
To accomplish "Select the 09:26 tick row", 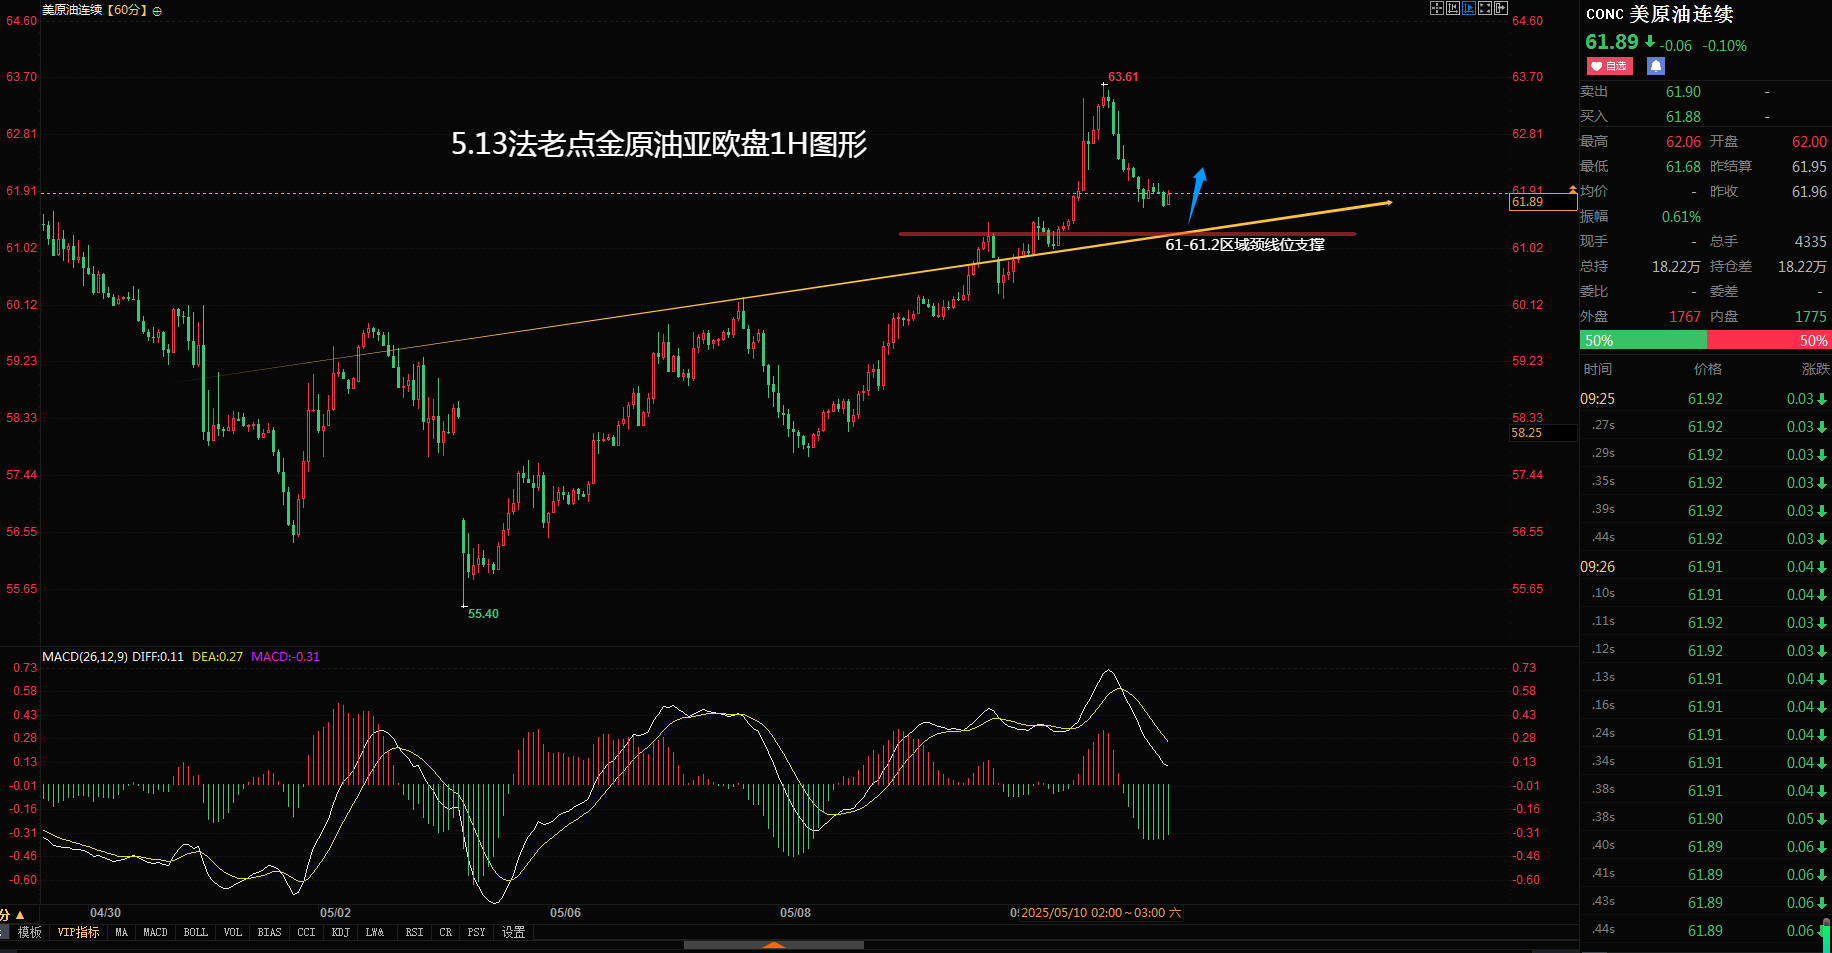I will pos(1705,567).
